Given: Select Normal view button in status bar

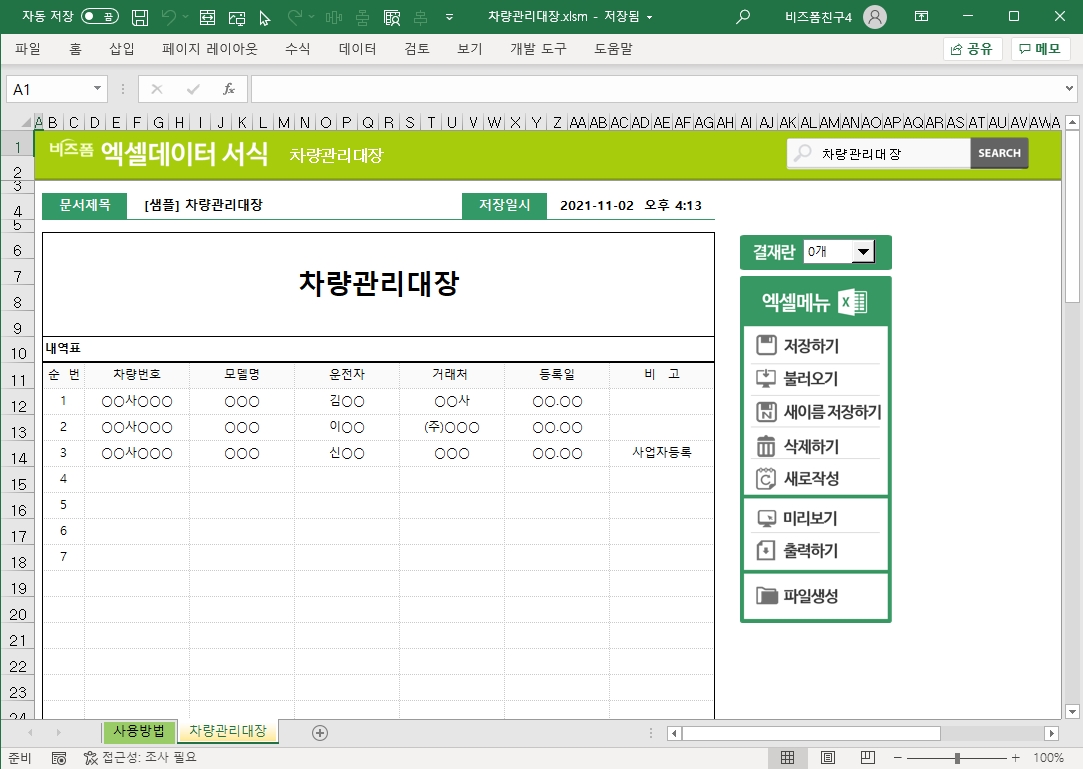Looking at the screenshot, I should coord(788,758).
